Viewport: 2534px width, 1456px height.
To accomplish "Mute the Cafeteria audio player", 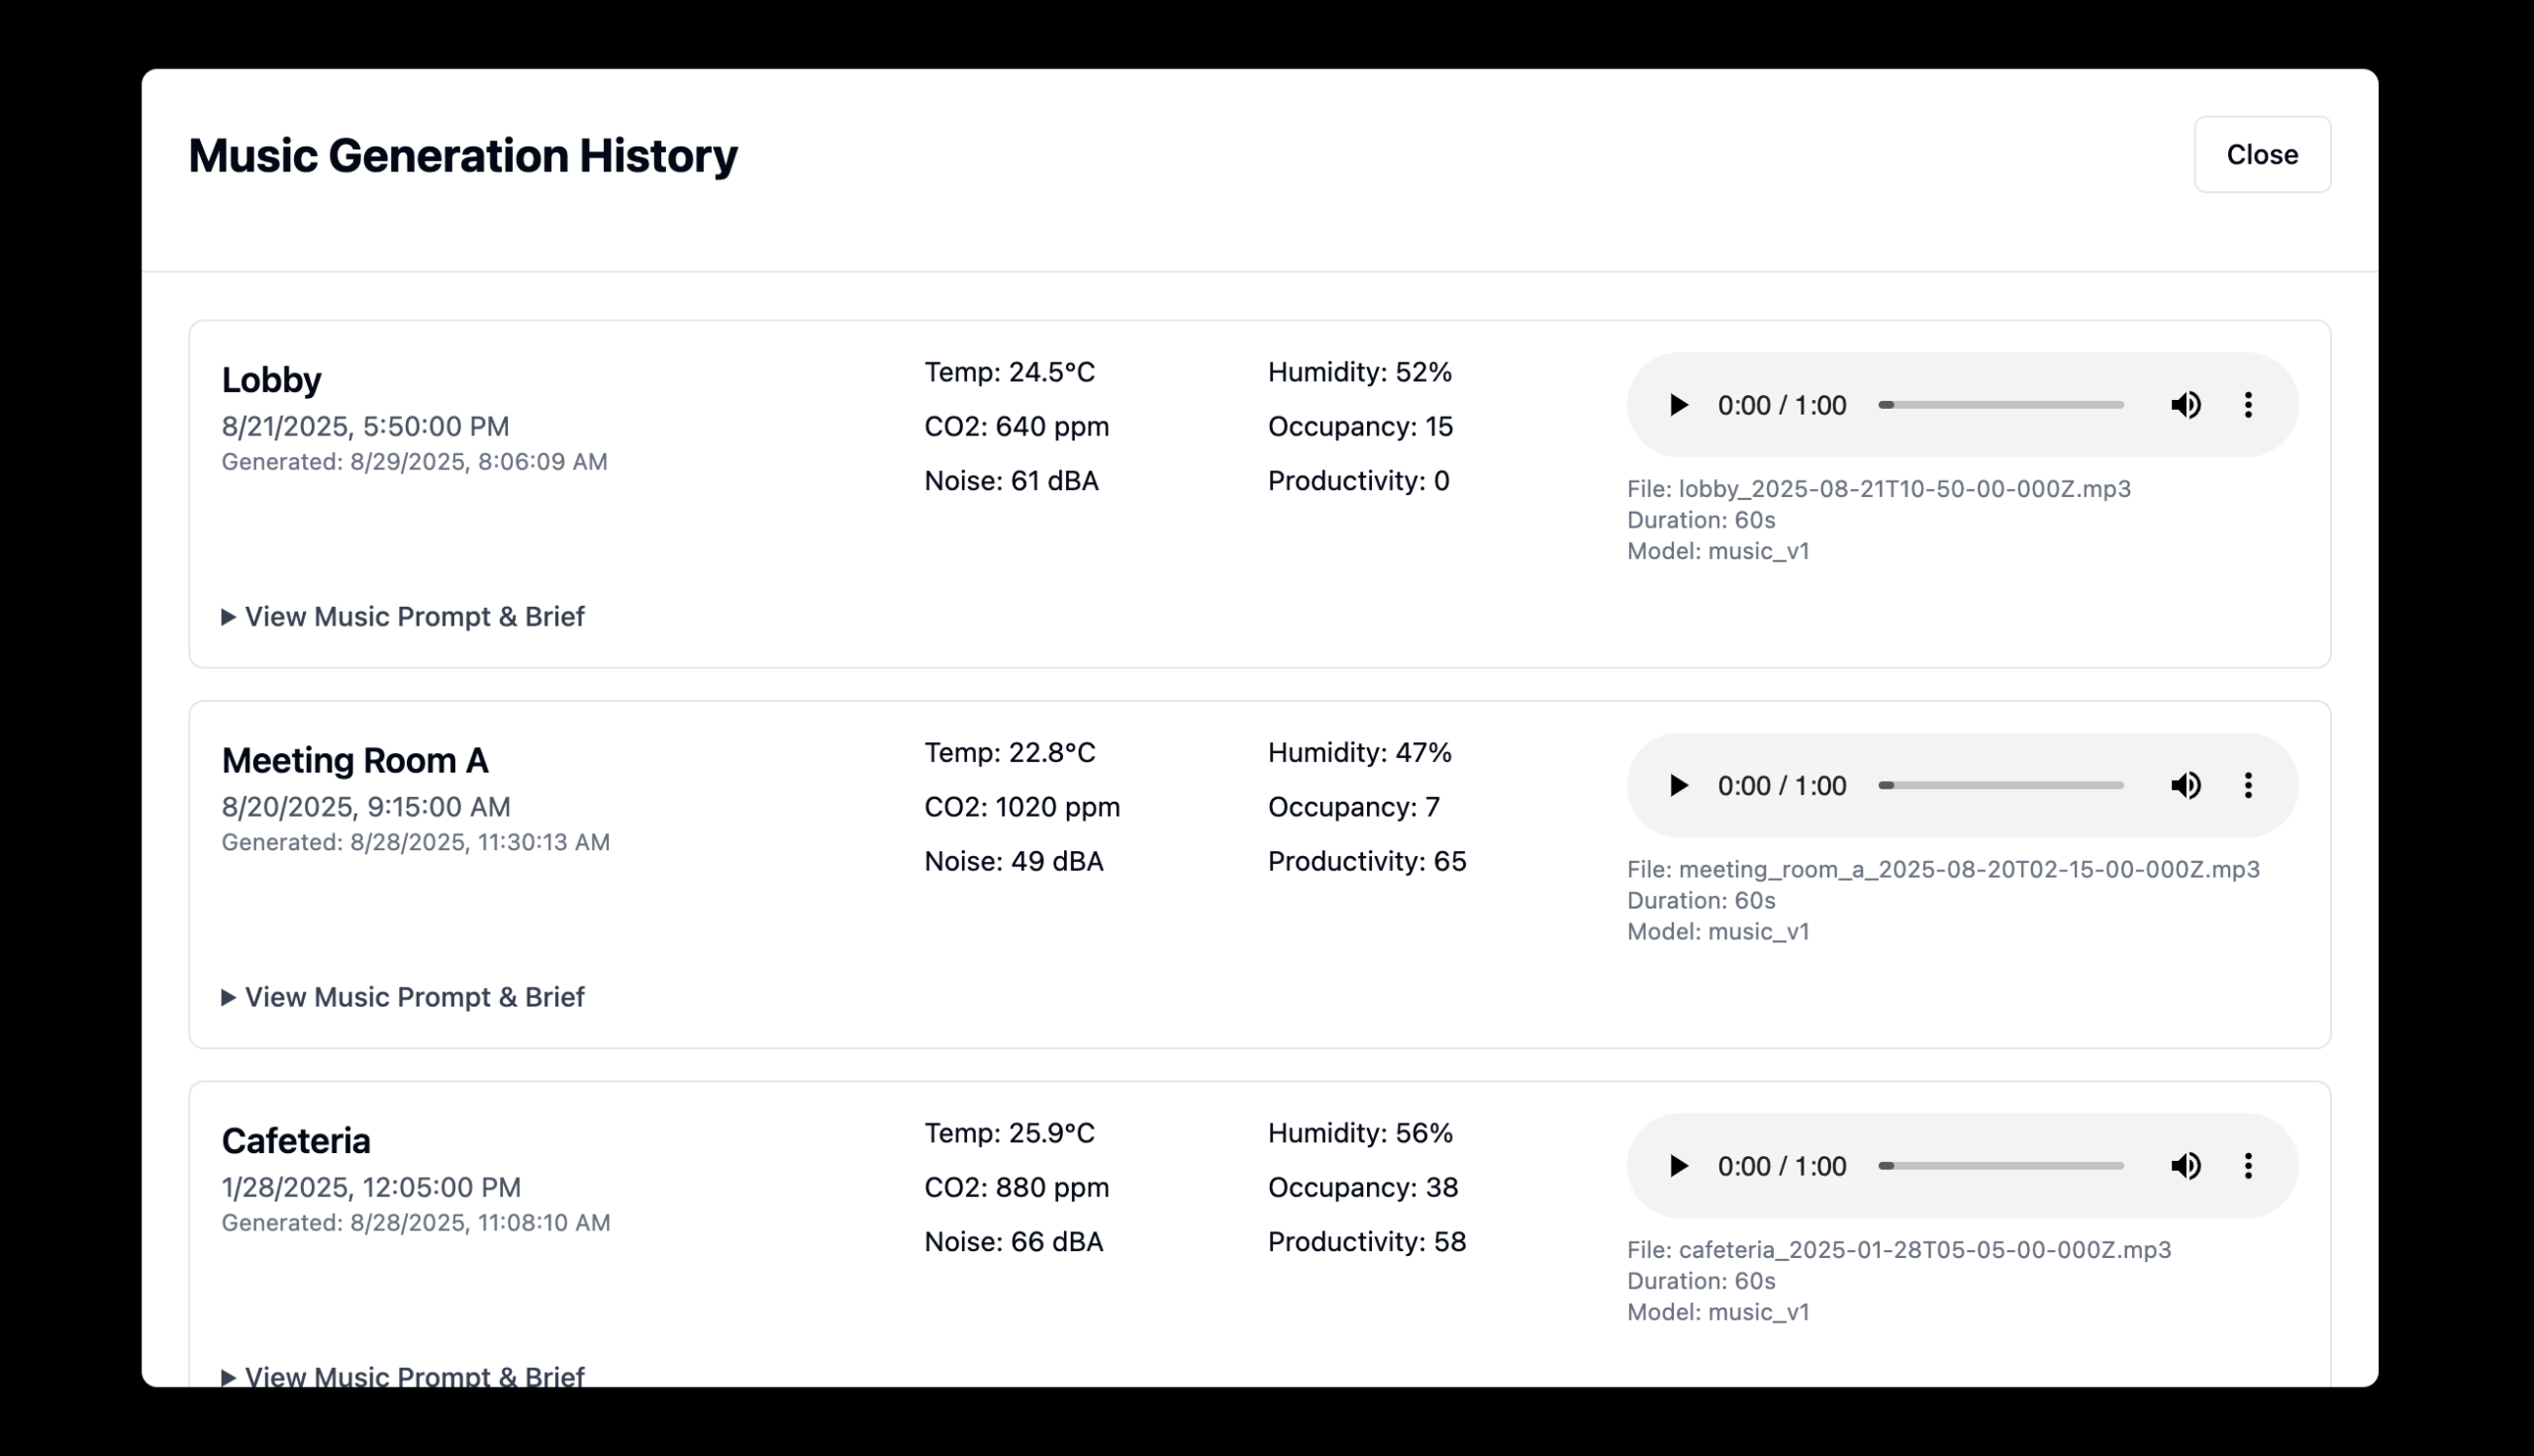I will click(2186, 1166).
